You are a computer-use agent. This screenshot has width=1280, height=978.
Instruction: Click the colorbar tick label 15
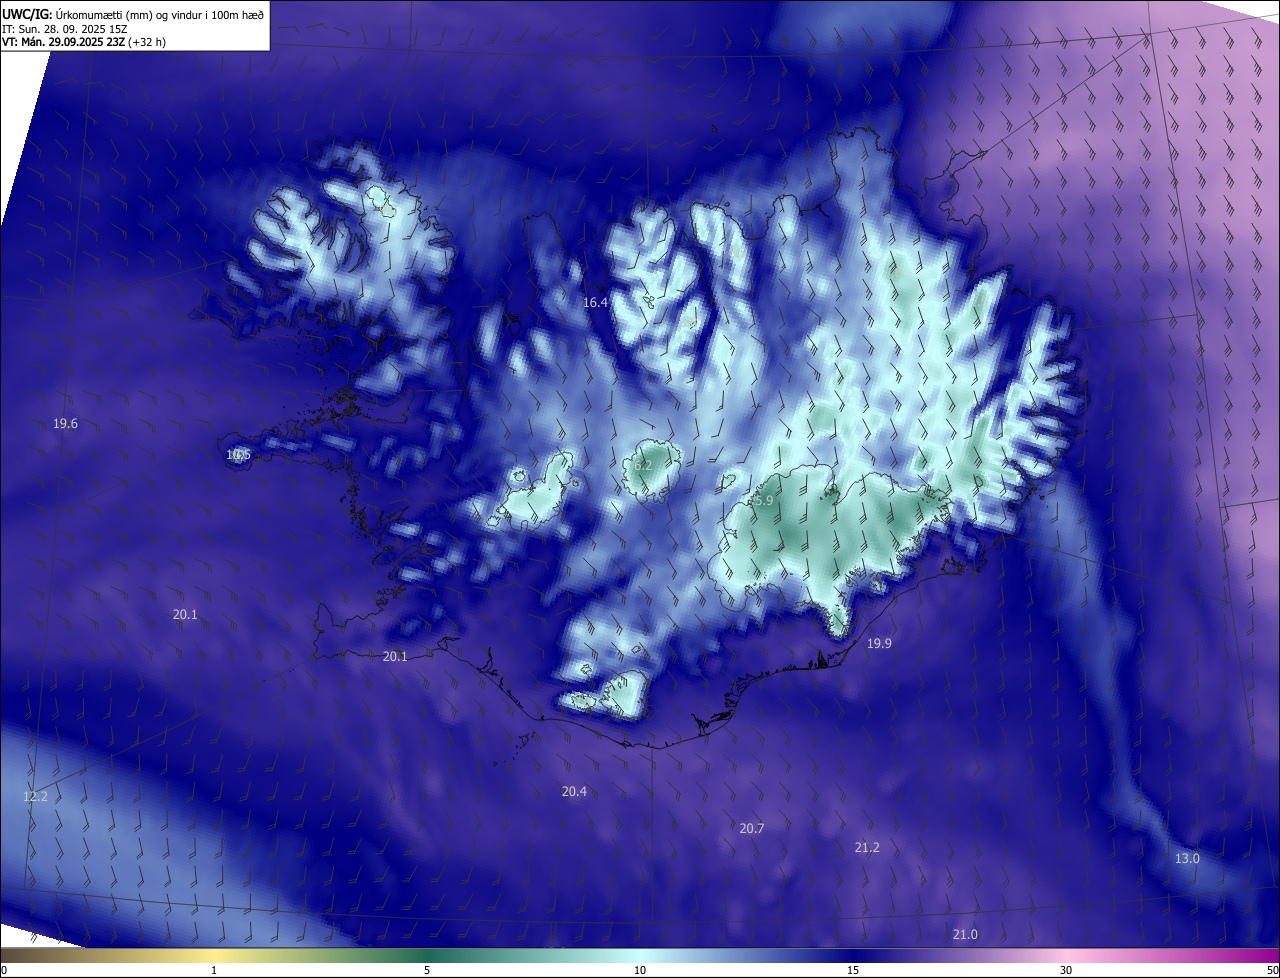coord(853,971)
